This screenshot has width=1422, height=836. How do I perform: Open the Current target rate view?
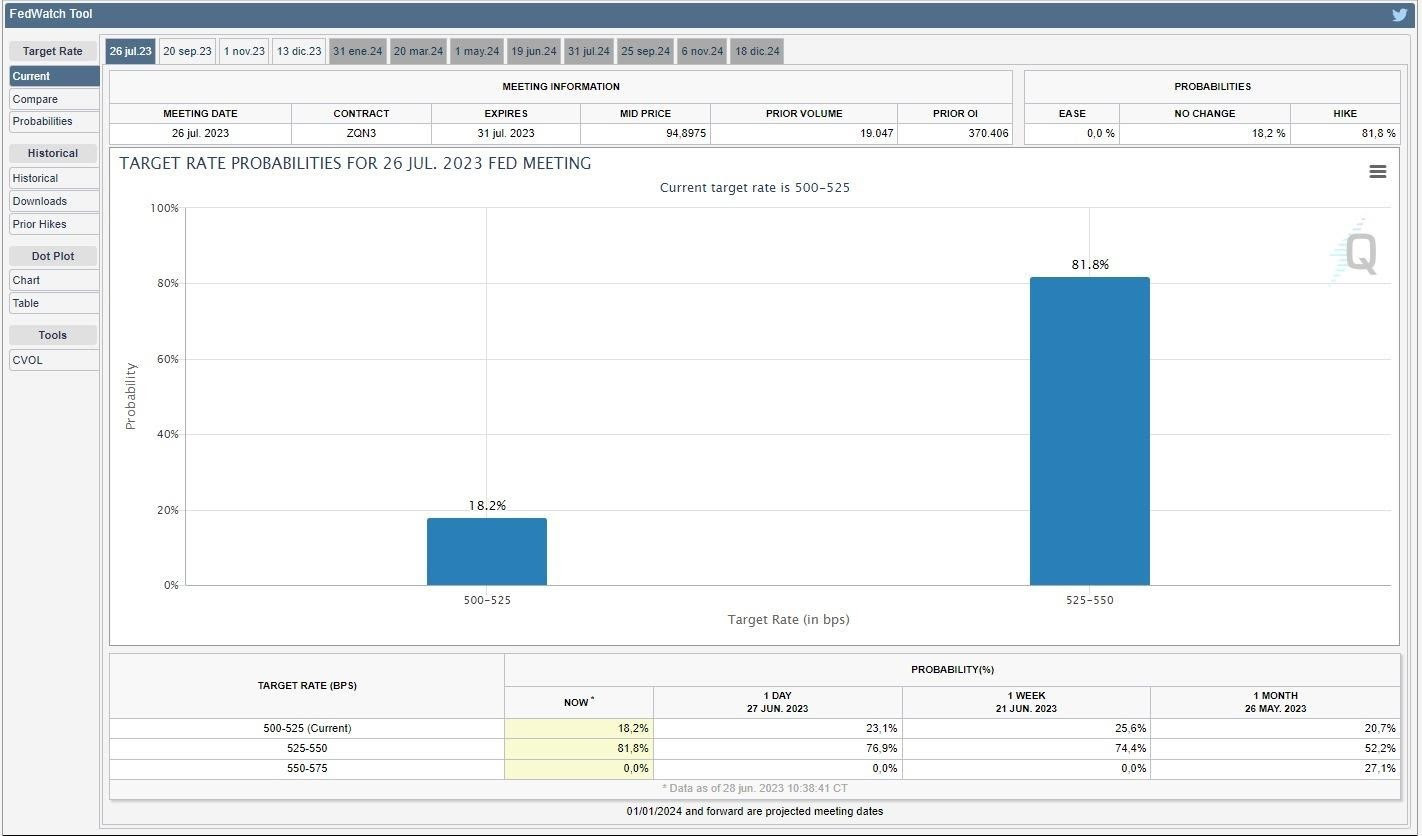click(54, 76)
